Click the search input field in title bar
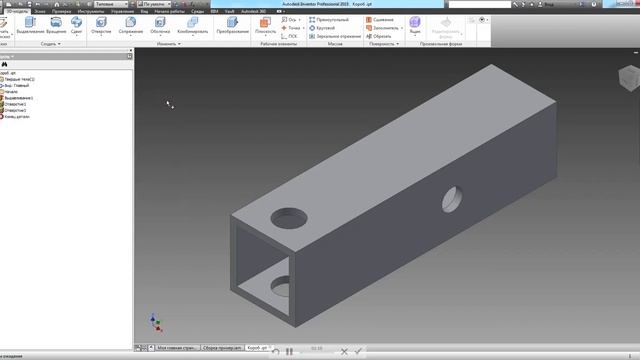This screenshot has width=640, height=360. click(x=480, y=4)
